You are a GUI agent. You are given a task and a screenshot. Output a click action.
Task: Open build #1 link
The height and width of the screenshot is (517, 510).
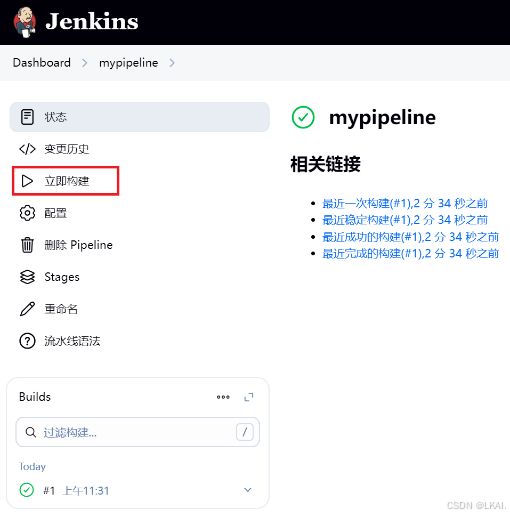[49, 491]
